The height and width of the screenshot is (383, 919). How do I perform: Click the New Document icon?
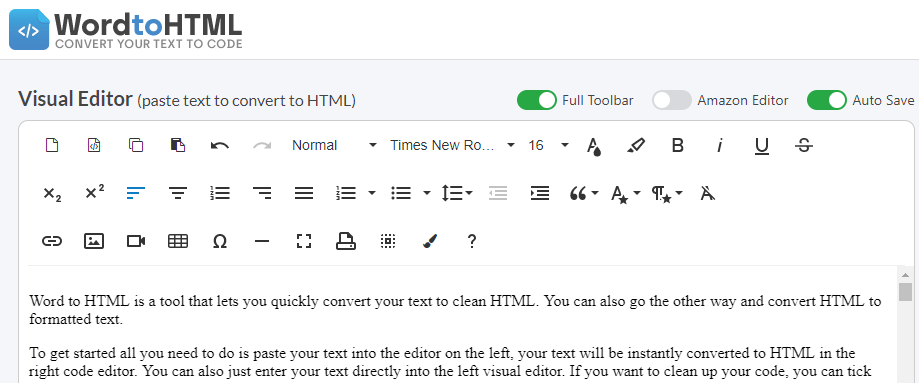(52, 145)
